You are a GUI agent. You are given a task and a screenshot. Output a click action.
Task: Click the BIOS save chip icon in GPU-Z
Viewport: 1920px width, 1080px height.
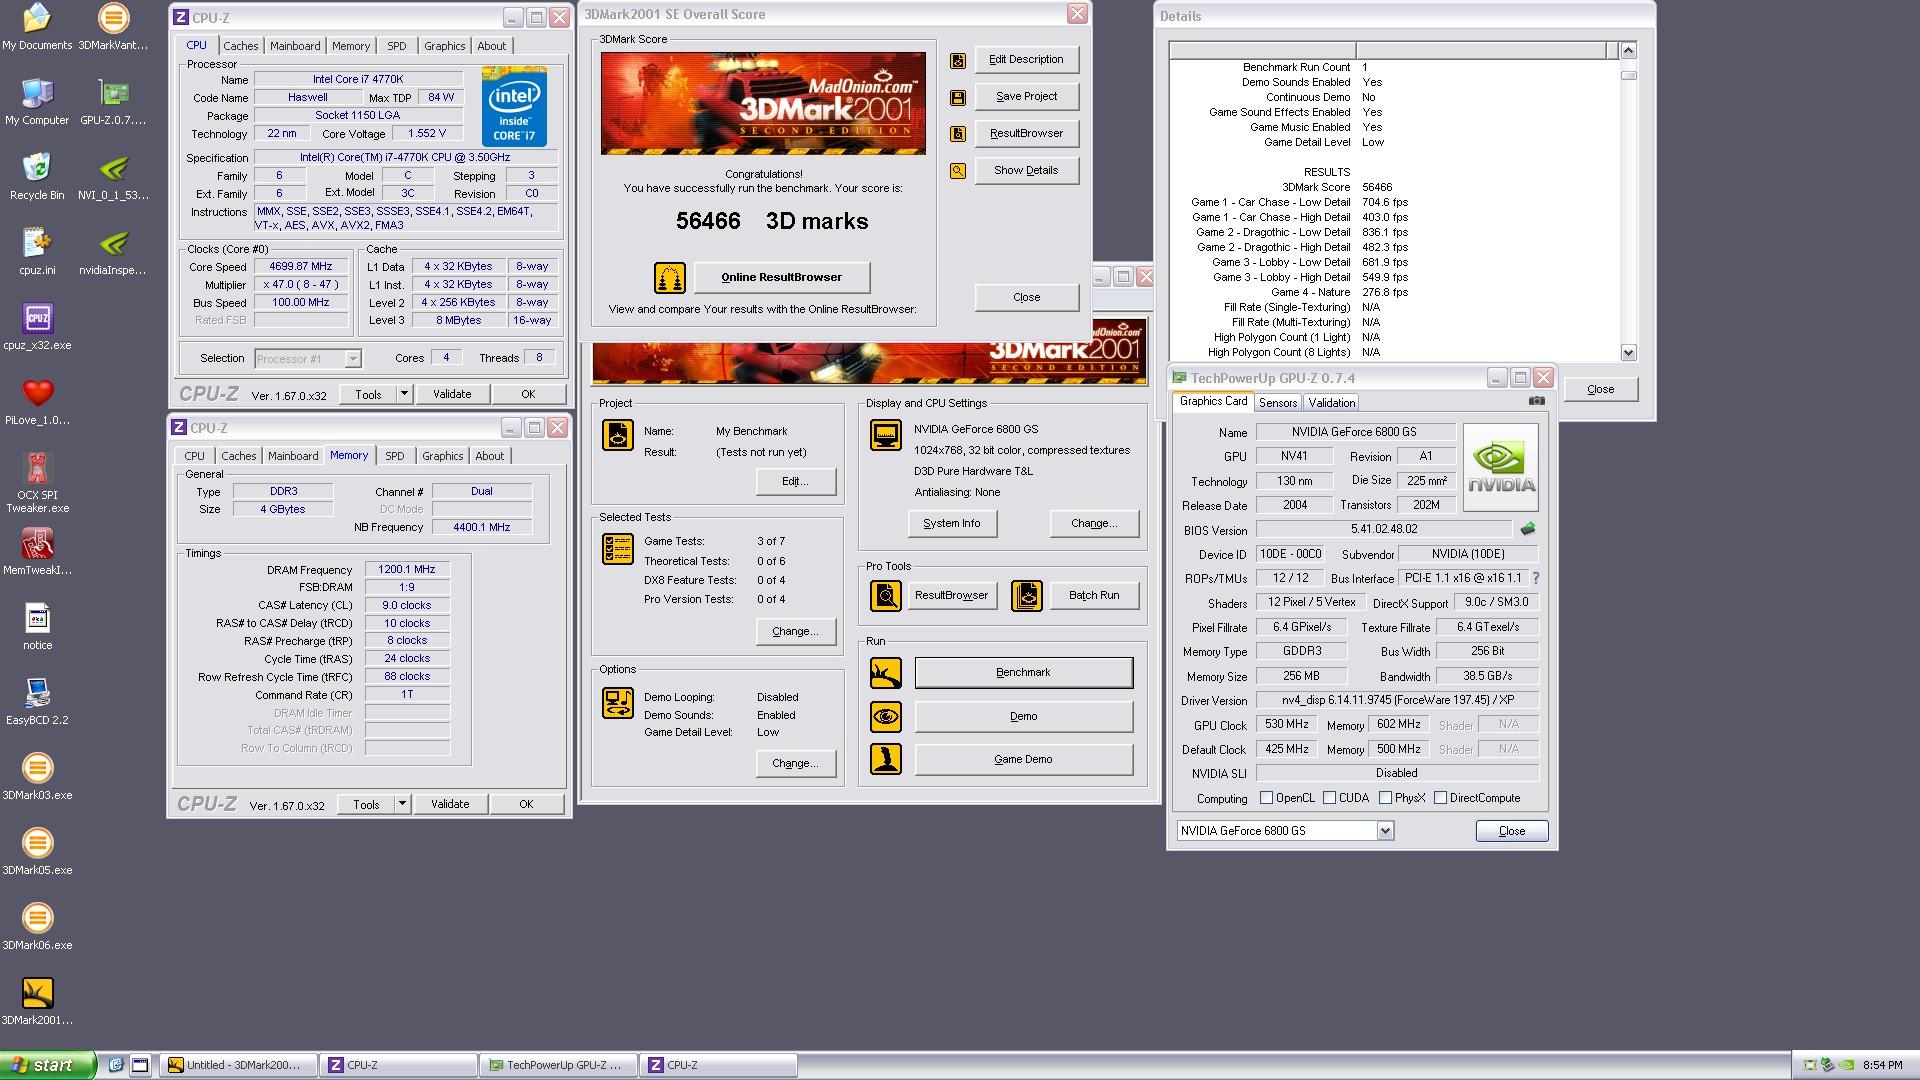pos(1527,529)
